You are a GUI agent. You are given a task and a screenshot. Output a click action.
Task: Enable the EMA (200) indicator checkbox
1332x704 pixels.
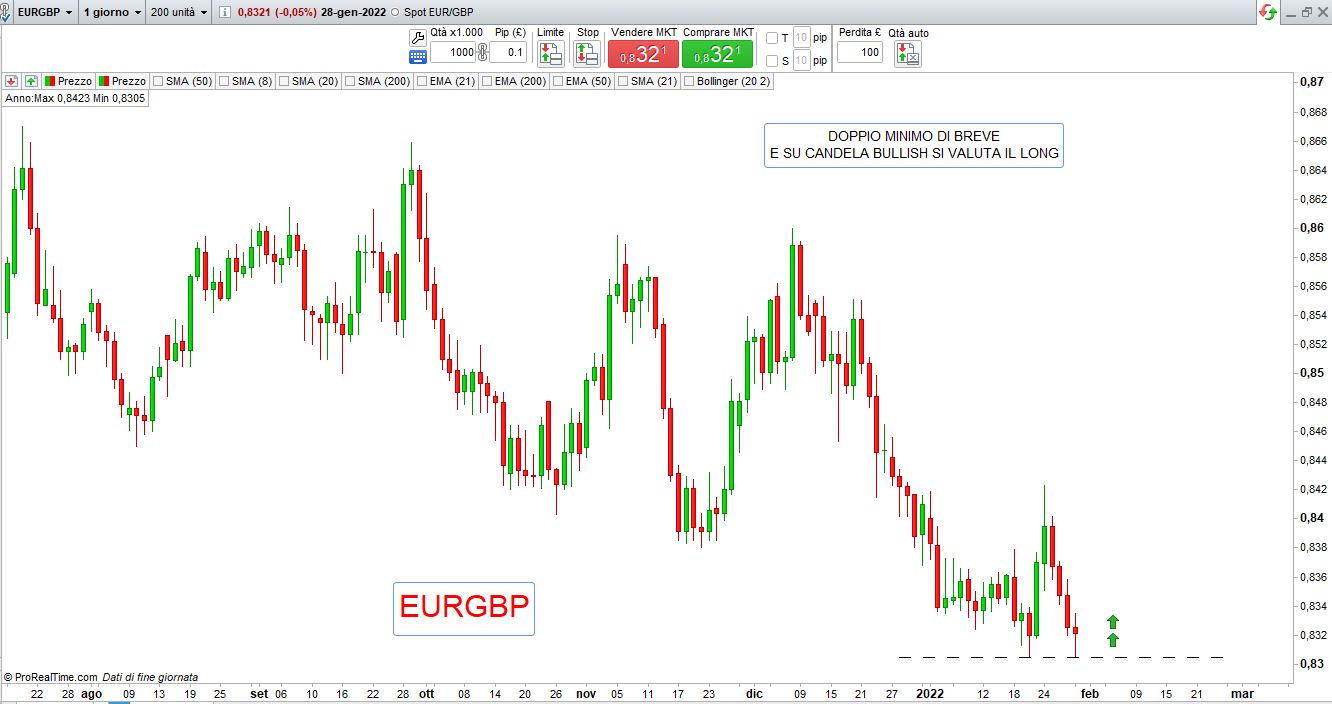486,81
